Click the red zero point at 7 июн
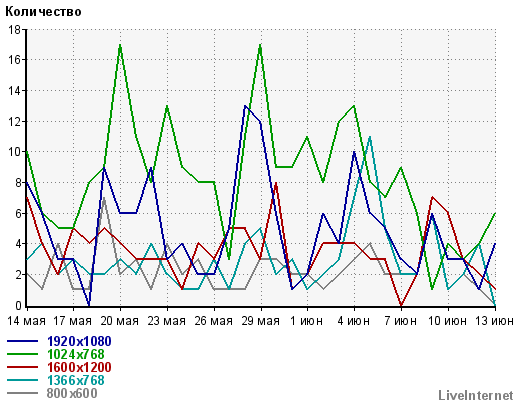520x405 pixels. [x=401, y=305]
